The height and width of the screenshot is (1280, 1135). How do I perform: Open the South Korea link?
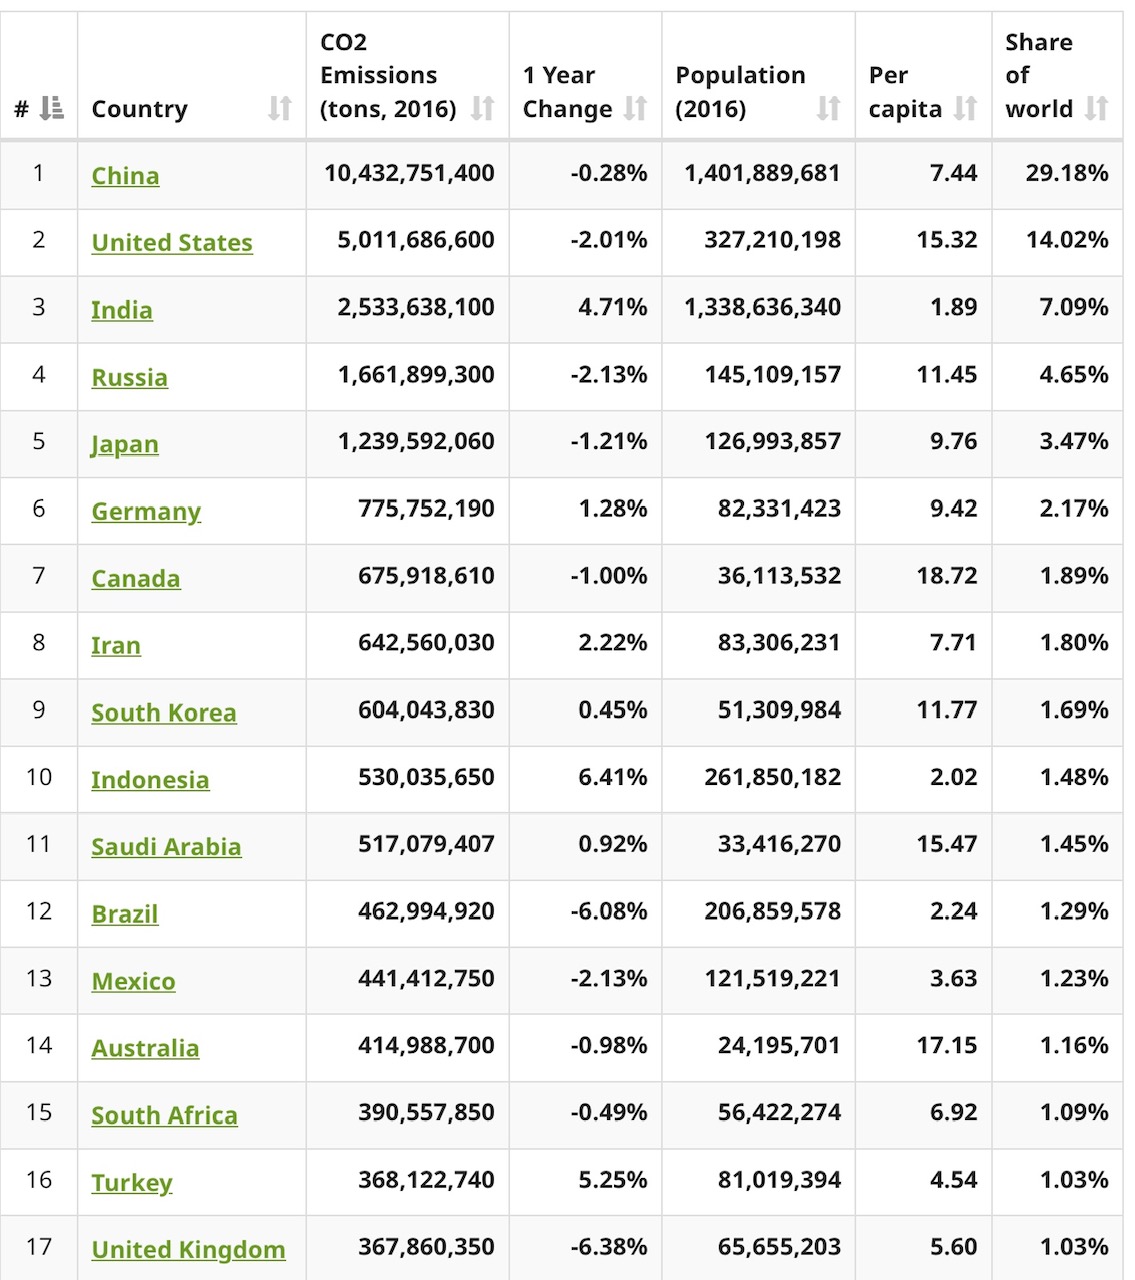163,712
